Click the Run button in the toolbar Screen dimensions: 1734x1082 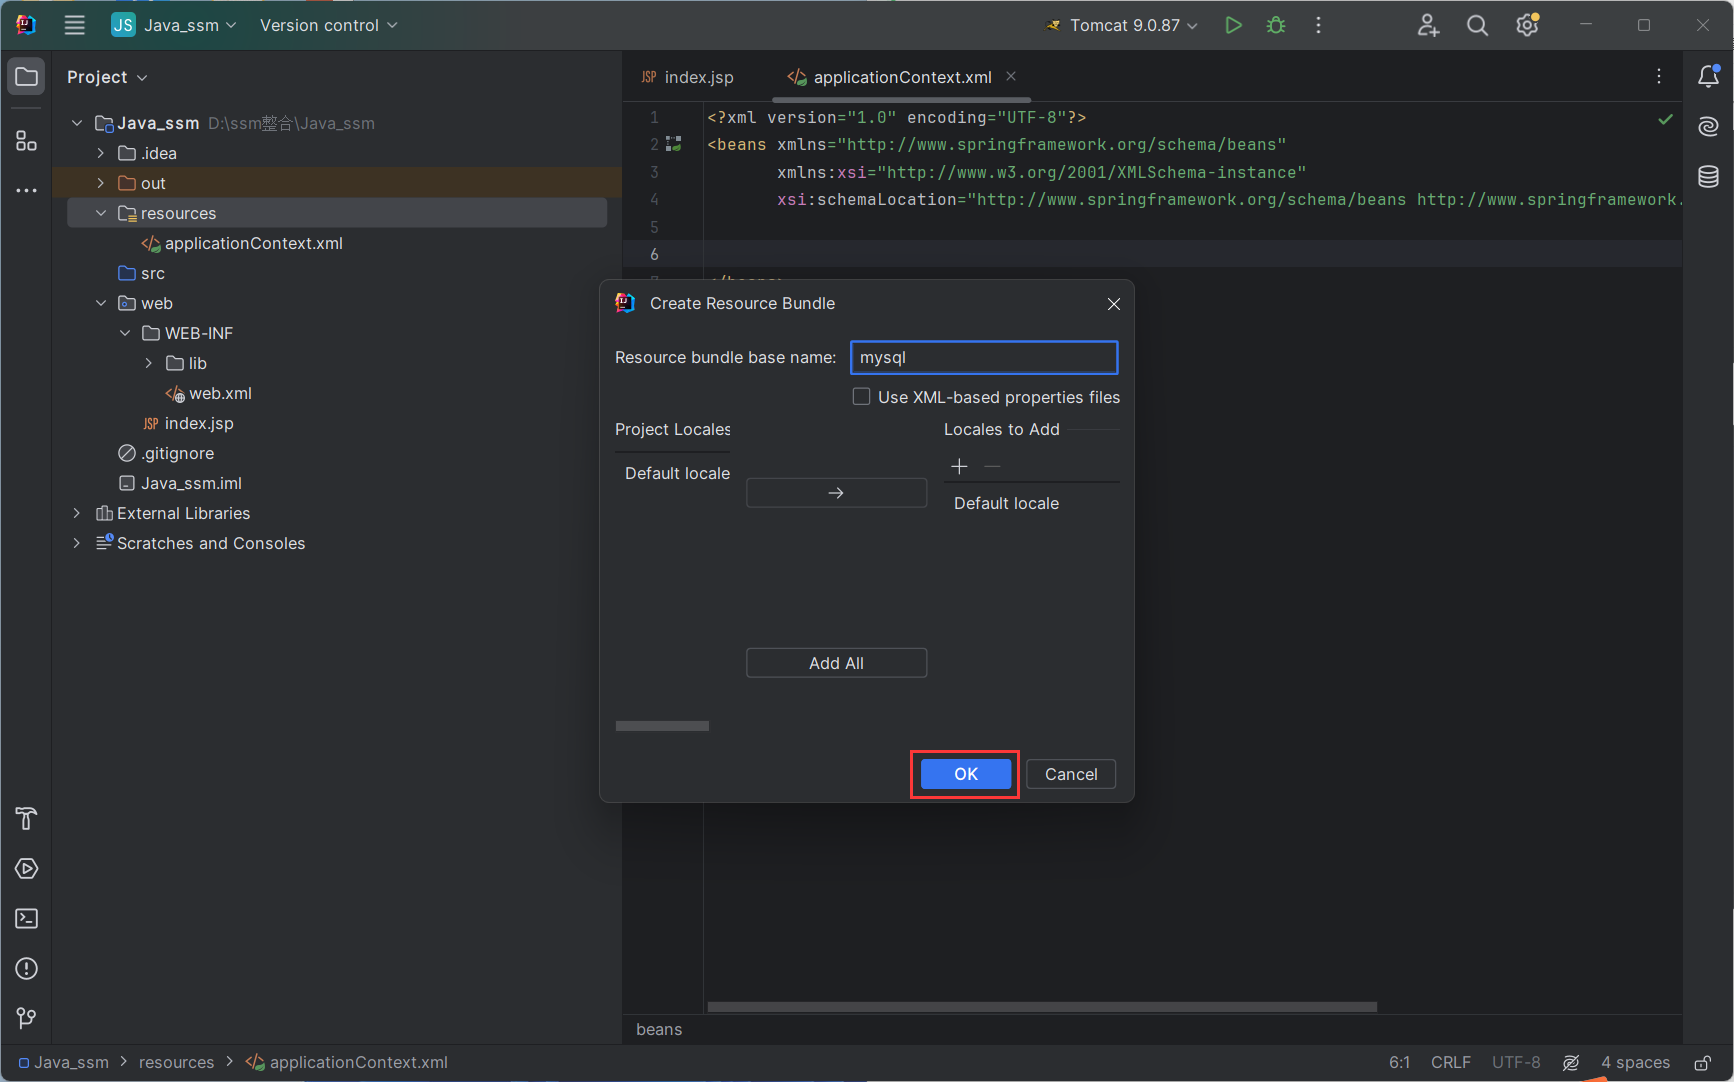pyautogui.click(x=1233, y=25)
